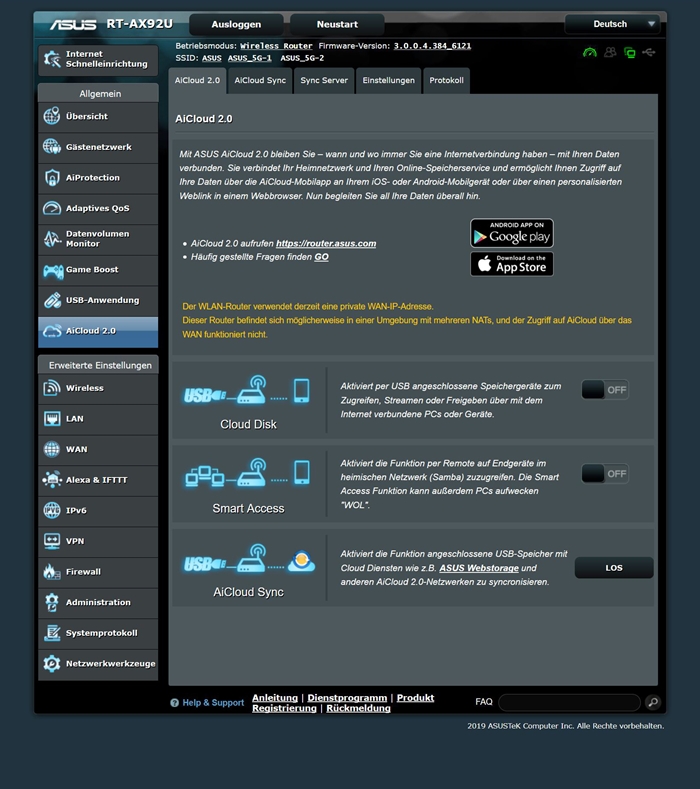
Task: Open Firewall flame icon
Action: pyautogui.click(x=52, y=572)
